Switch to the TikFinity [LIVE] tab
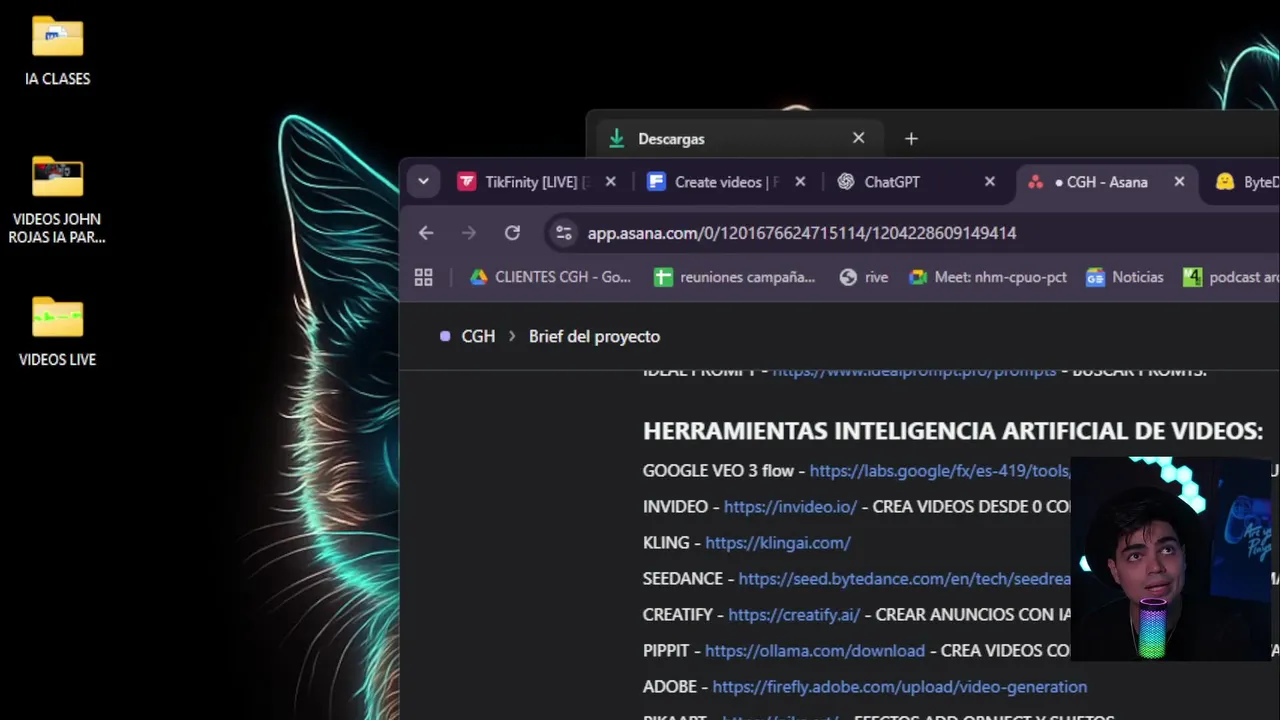 pos(536,182)
